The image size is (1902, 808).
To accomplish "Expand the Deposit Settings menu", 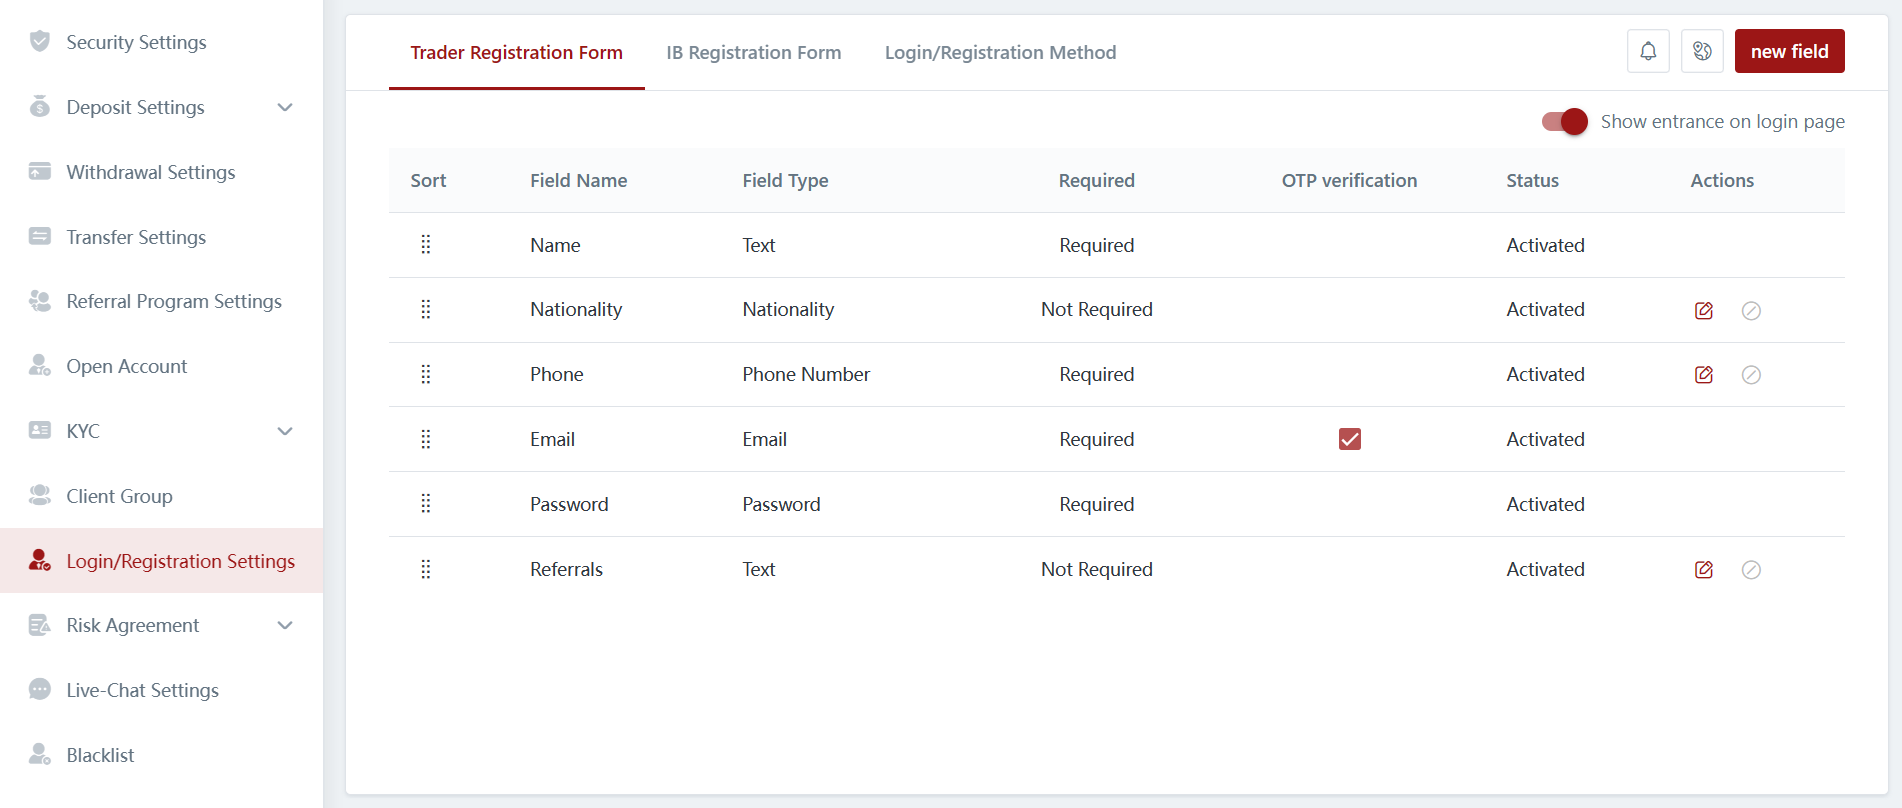I will pyautogui.click(x=285, y=107).
